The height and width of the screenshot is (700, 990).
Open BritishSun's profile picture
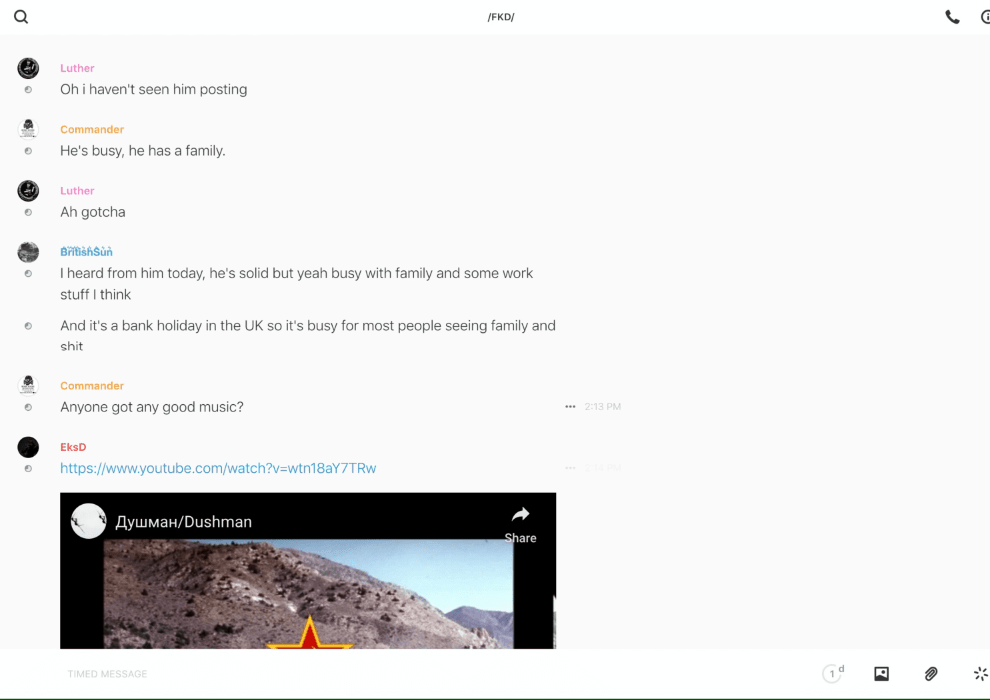tap(28, 252)
